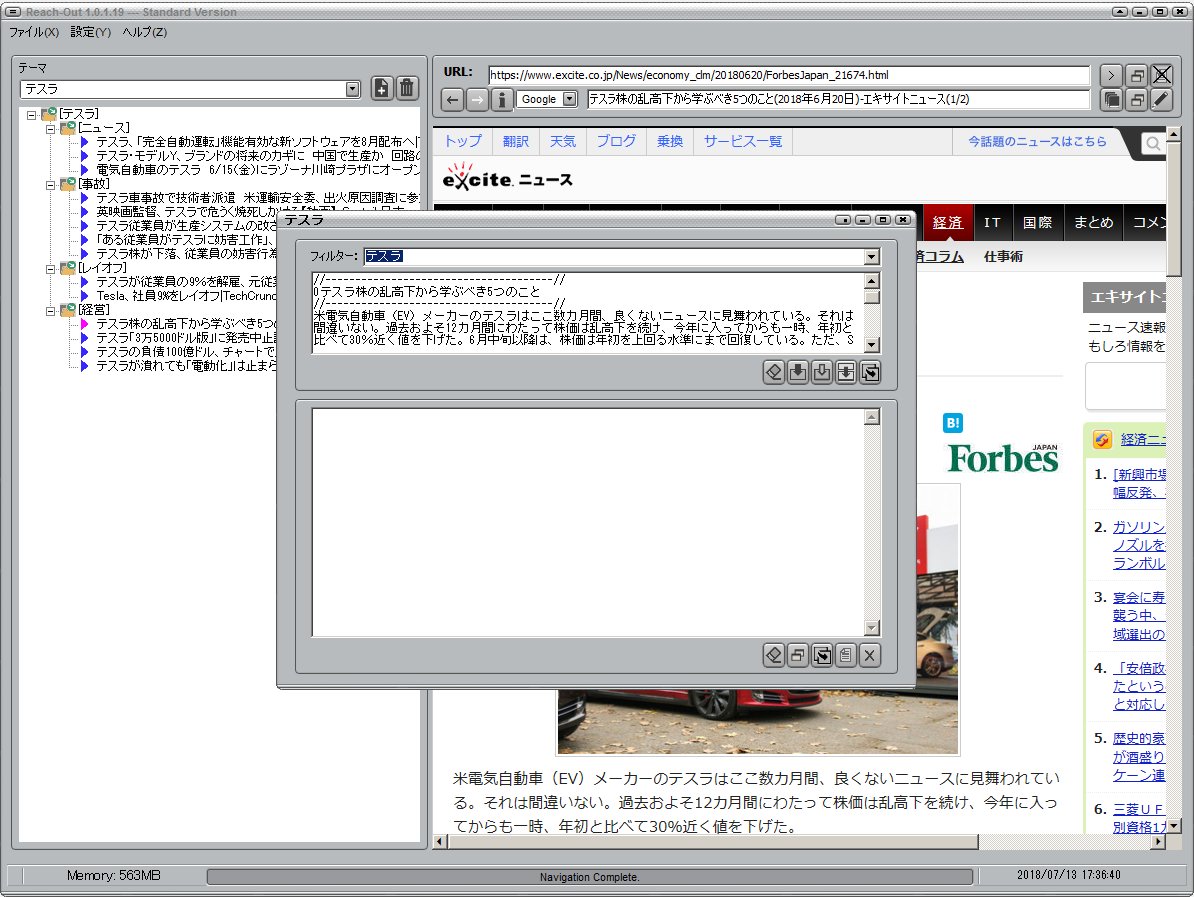The width and height of the screenshot is (1194, 897).
Task: Select tree item テスラが潰れても「電動化」は止まら
Action: click(186, 366)
